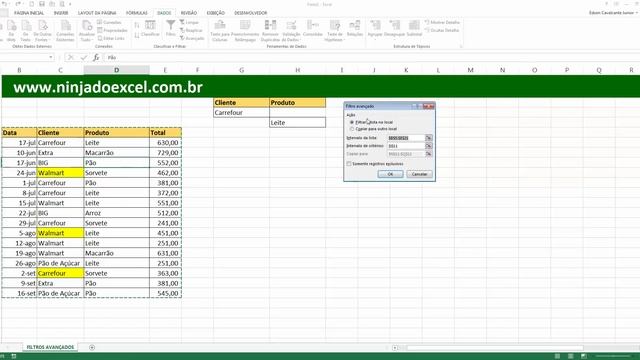Open the Name Box dropdown arrow
Screen dimensions: 640x360
[x=51, y=58]
